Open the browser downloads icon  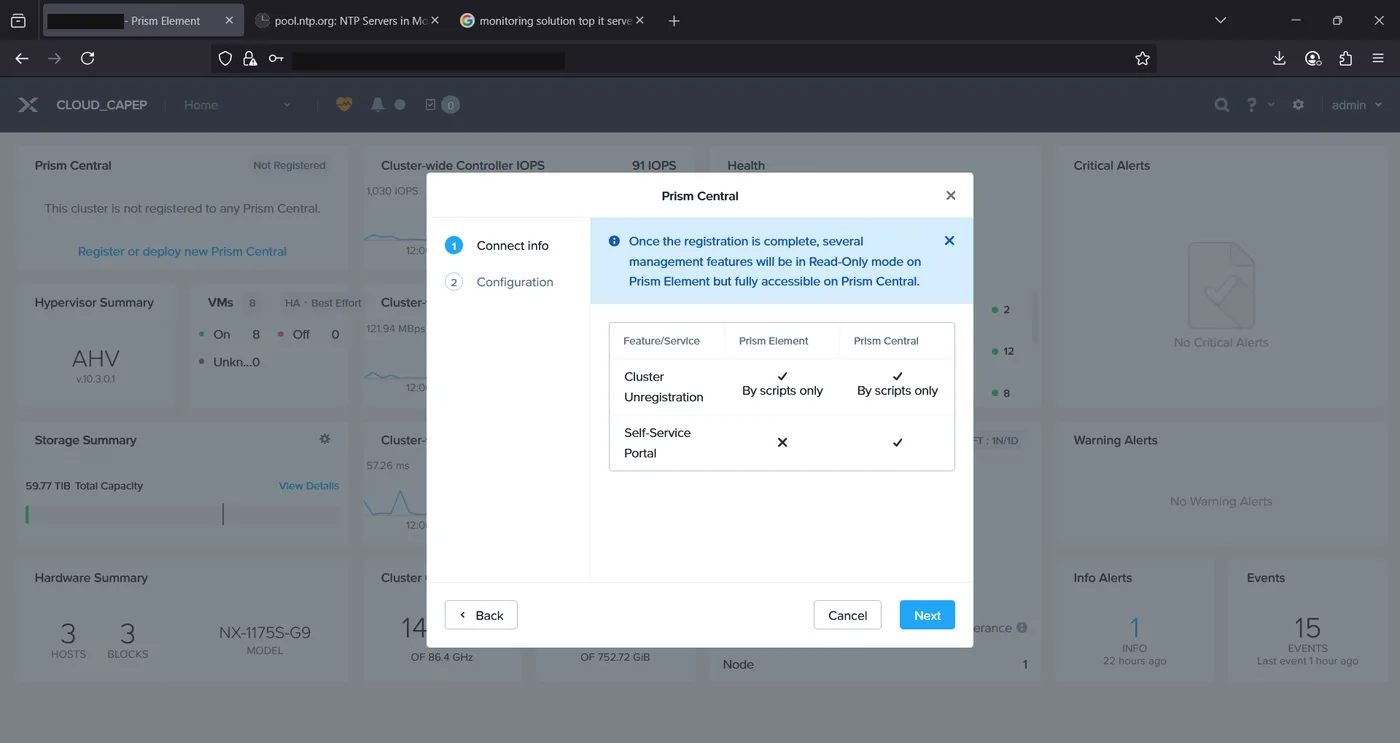coord(1279,59)
